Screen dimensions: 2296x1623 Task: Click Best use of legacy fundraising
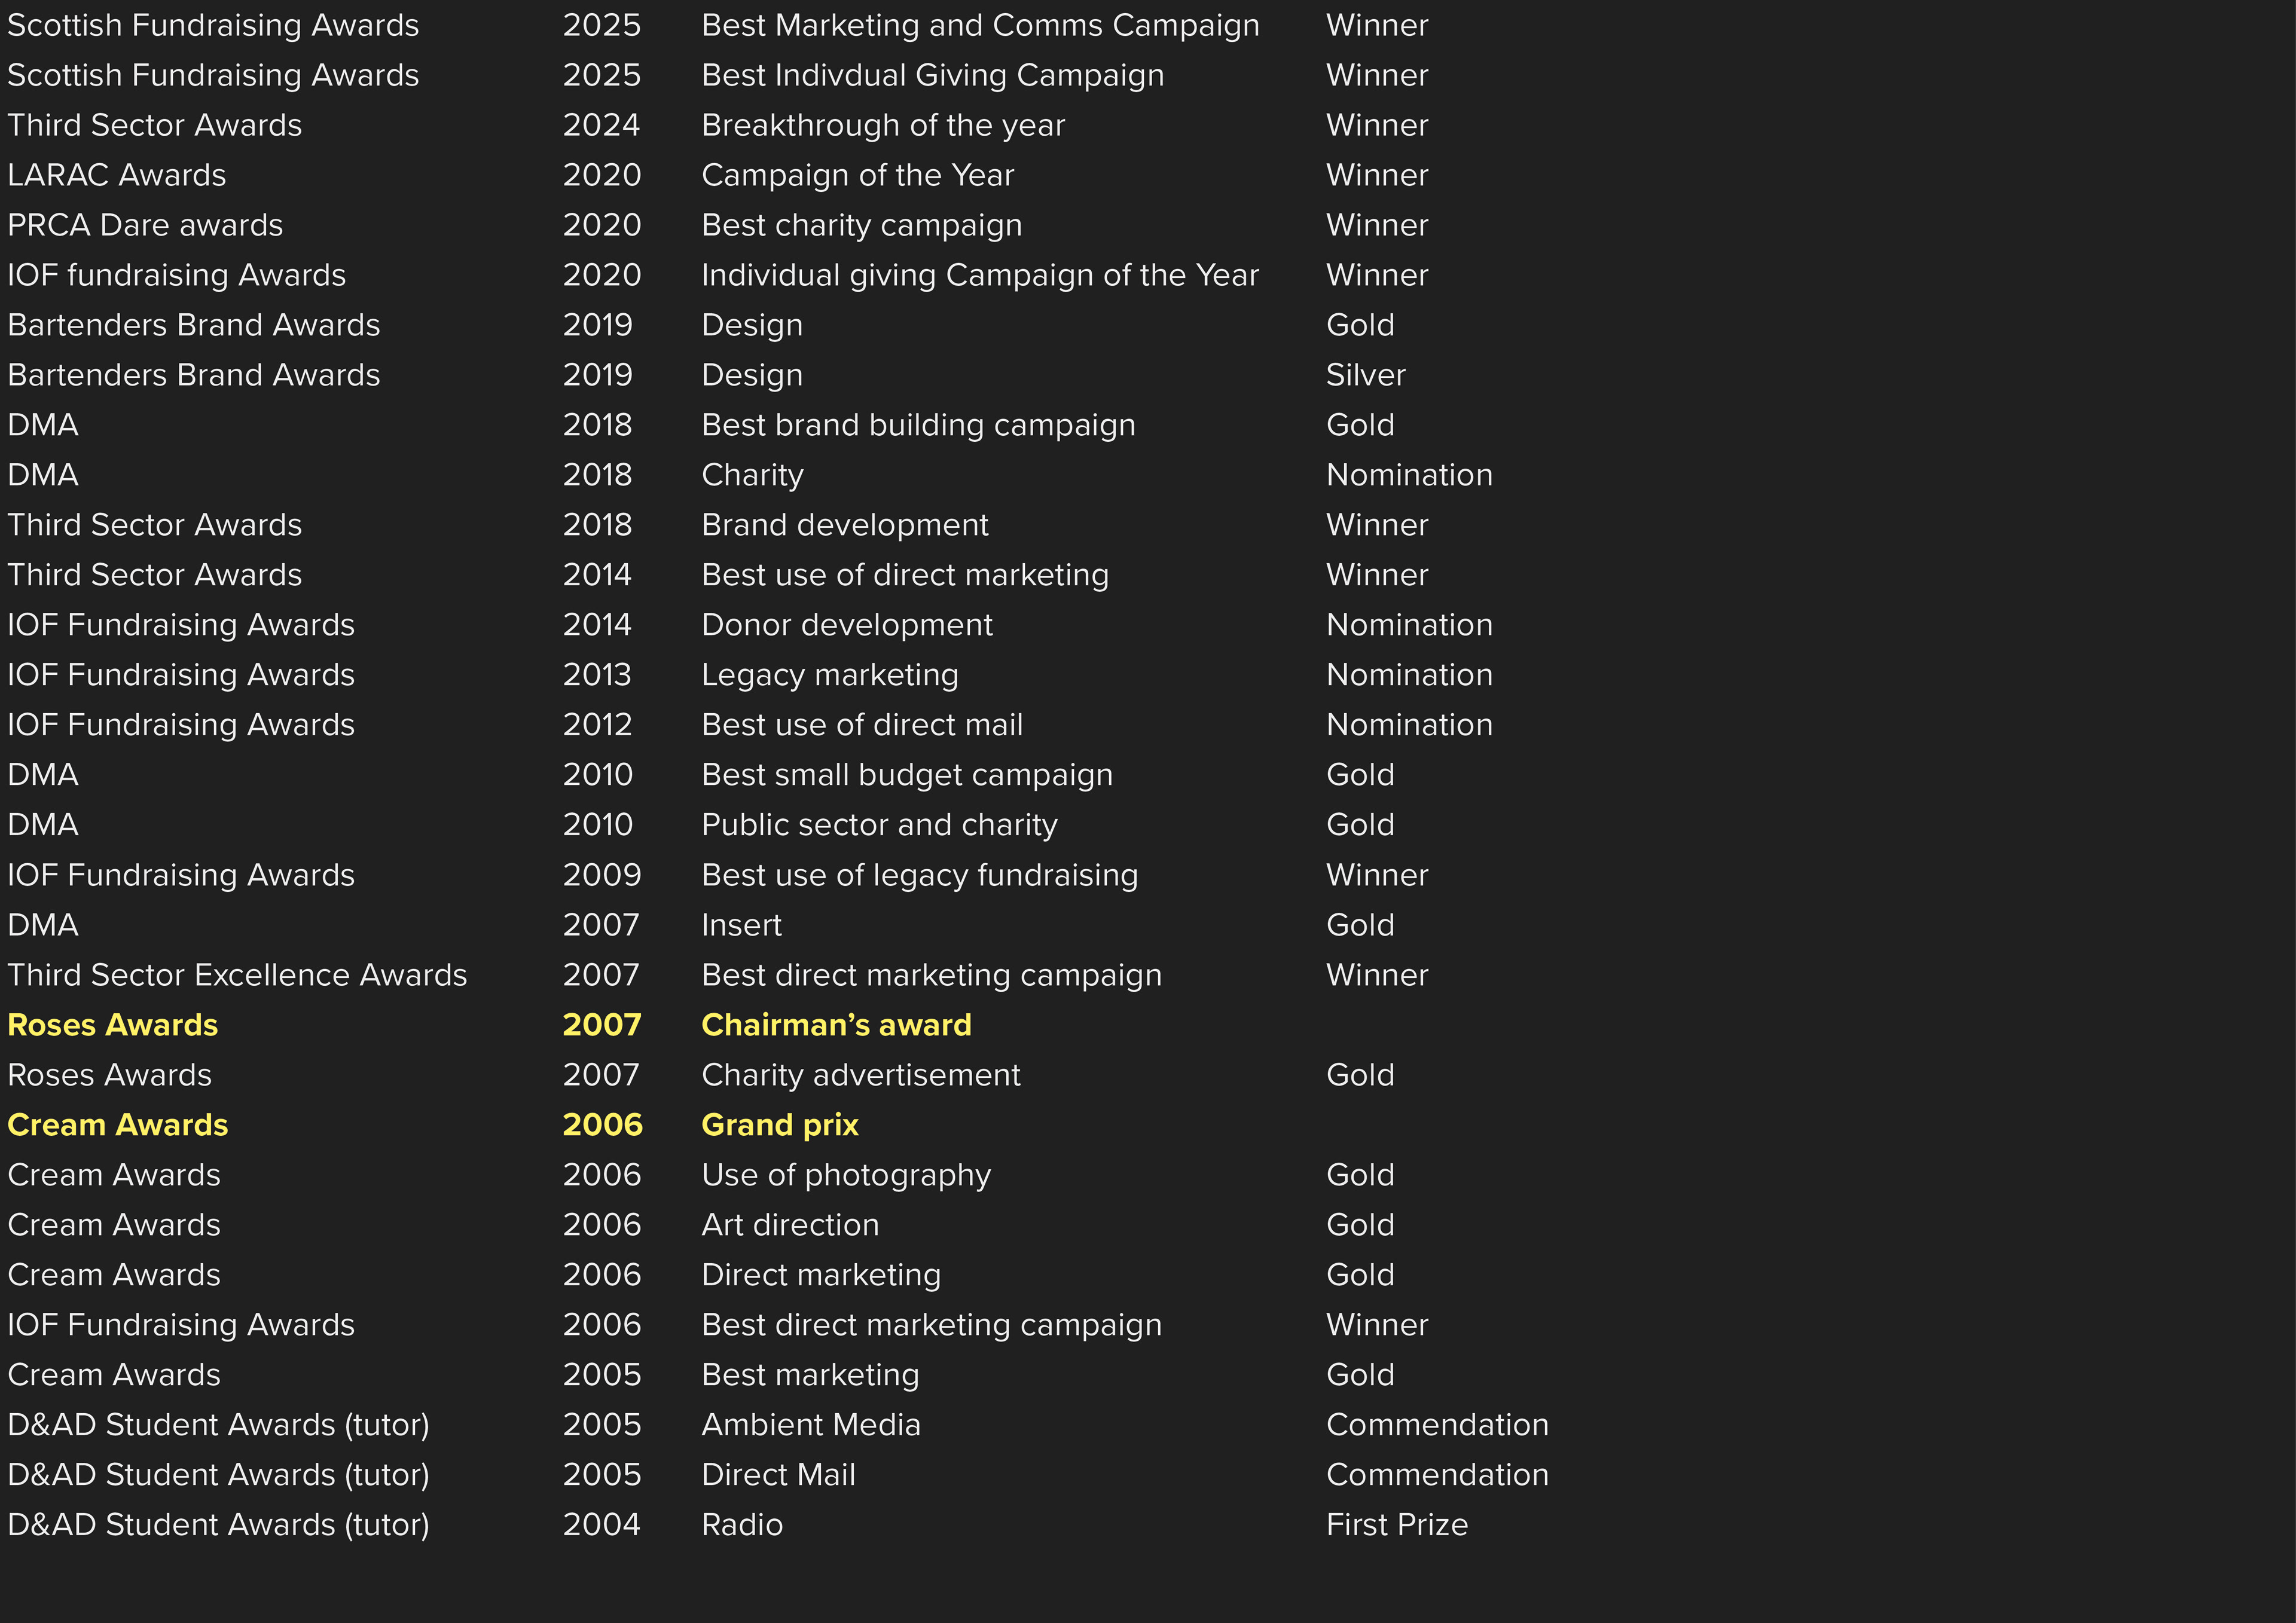919,875
